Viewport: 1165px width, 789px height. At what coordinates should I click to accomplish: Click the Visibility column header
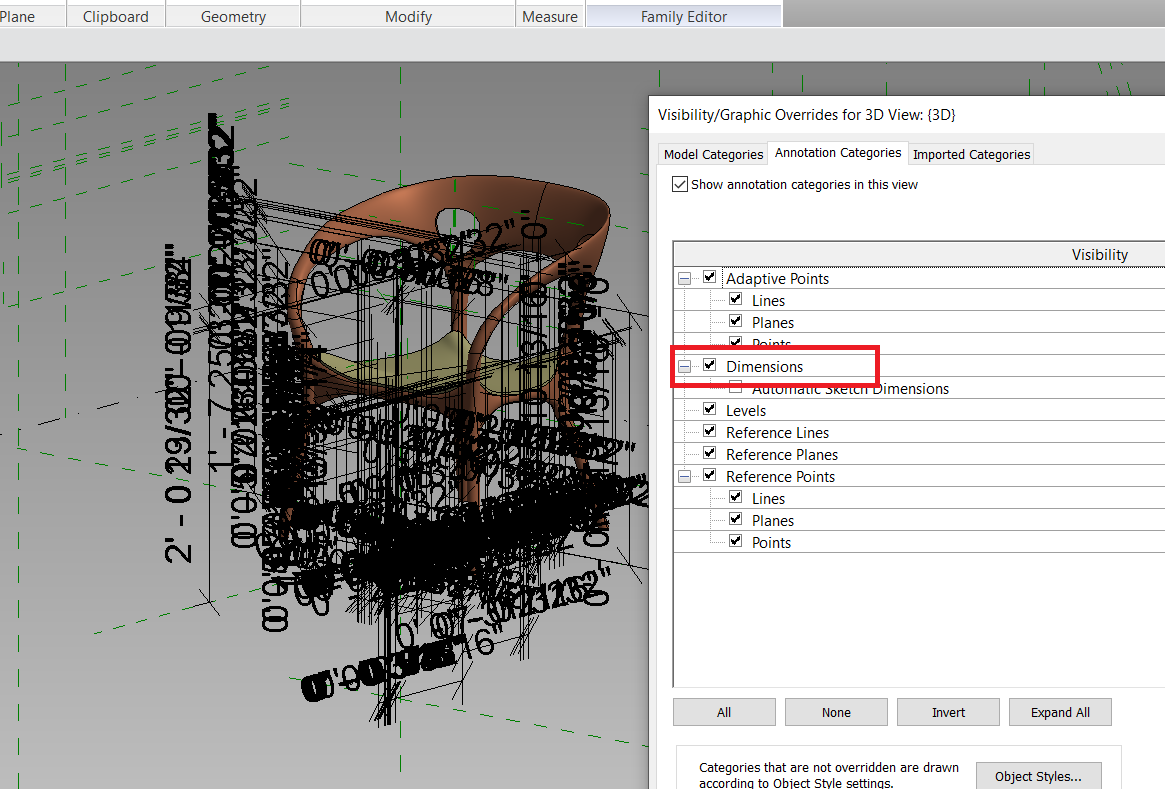(x=1100, y=255)
